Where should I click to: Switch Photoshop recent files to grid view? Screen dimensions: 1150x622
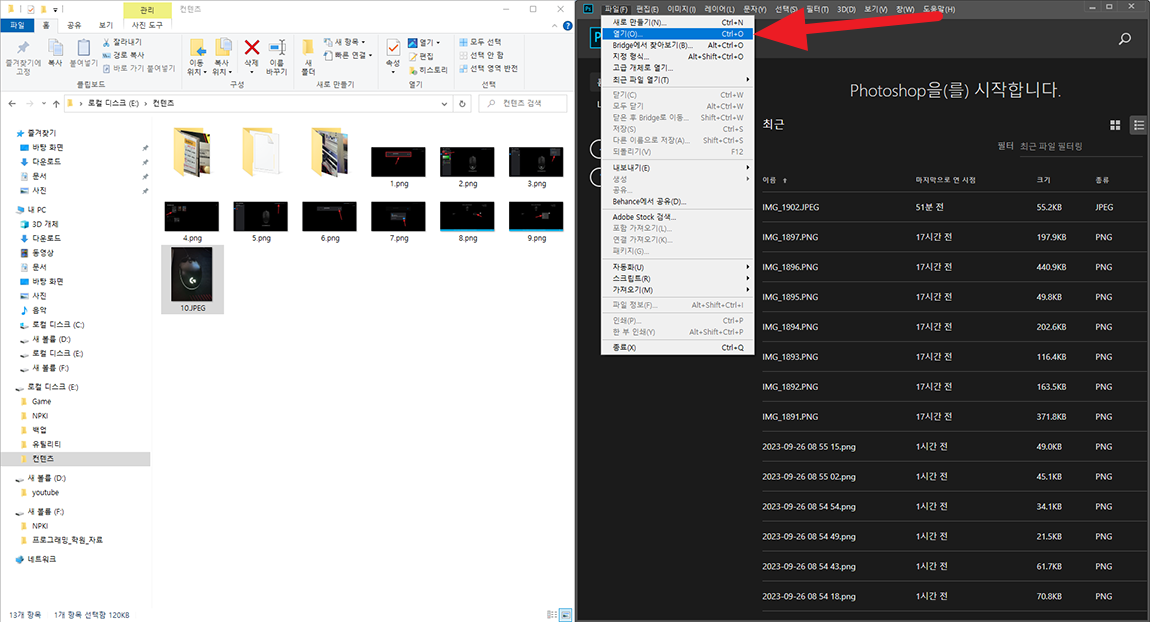coord(1115,125)
